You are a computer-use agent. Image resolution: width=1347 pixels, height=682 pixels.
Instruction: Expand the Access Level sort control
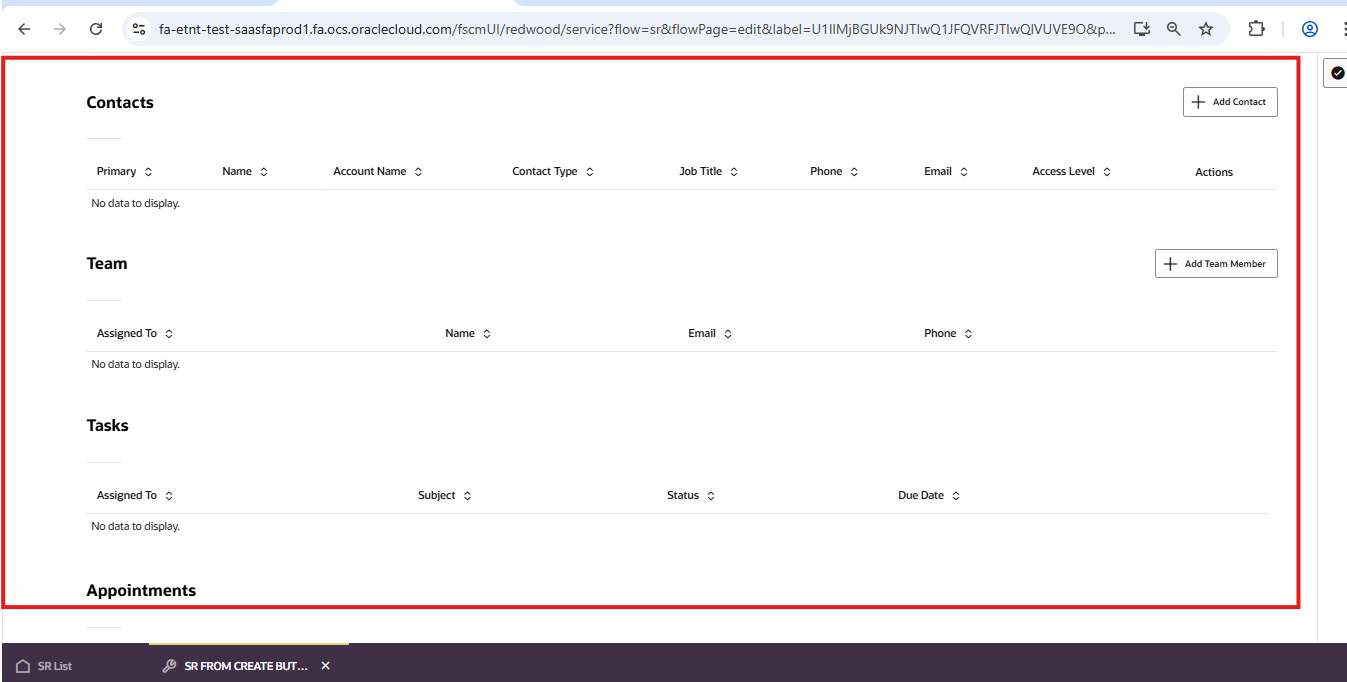coord(1106,171)
